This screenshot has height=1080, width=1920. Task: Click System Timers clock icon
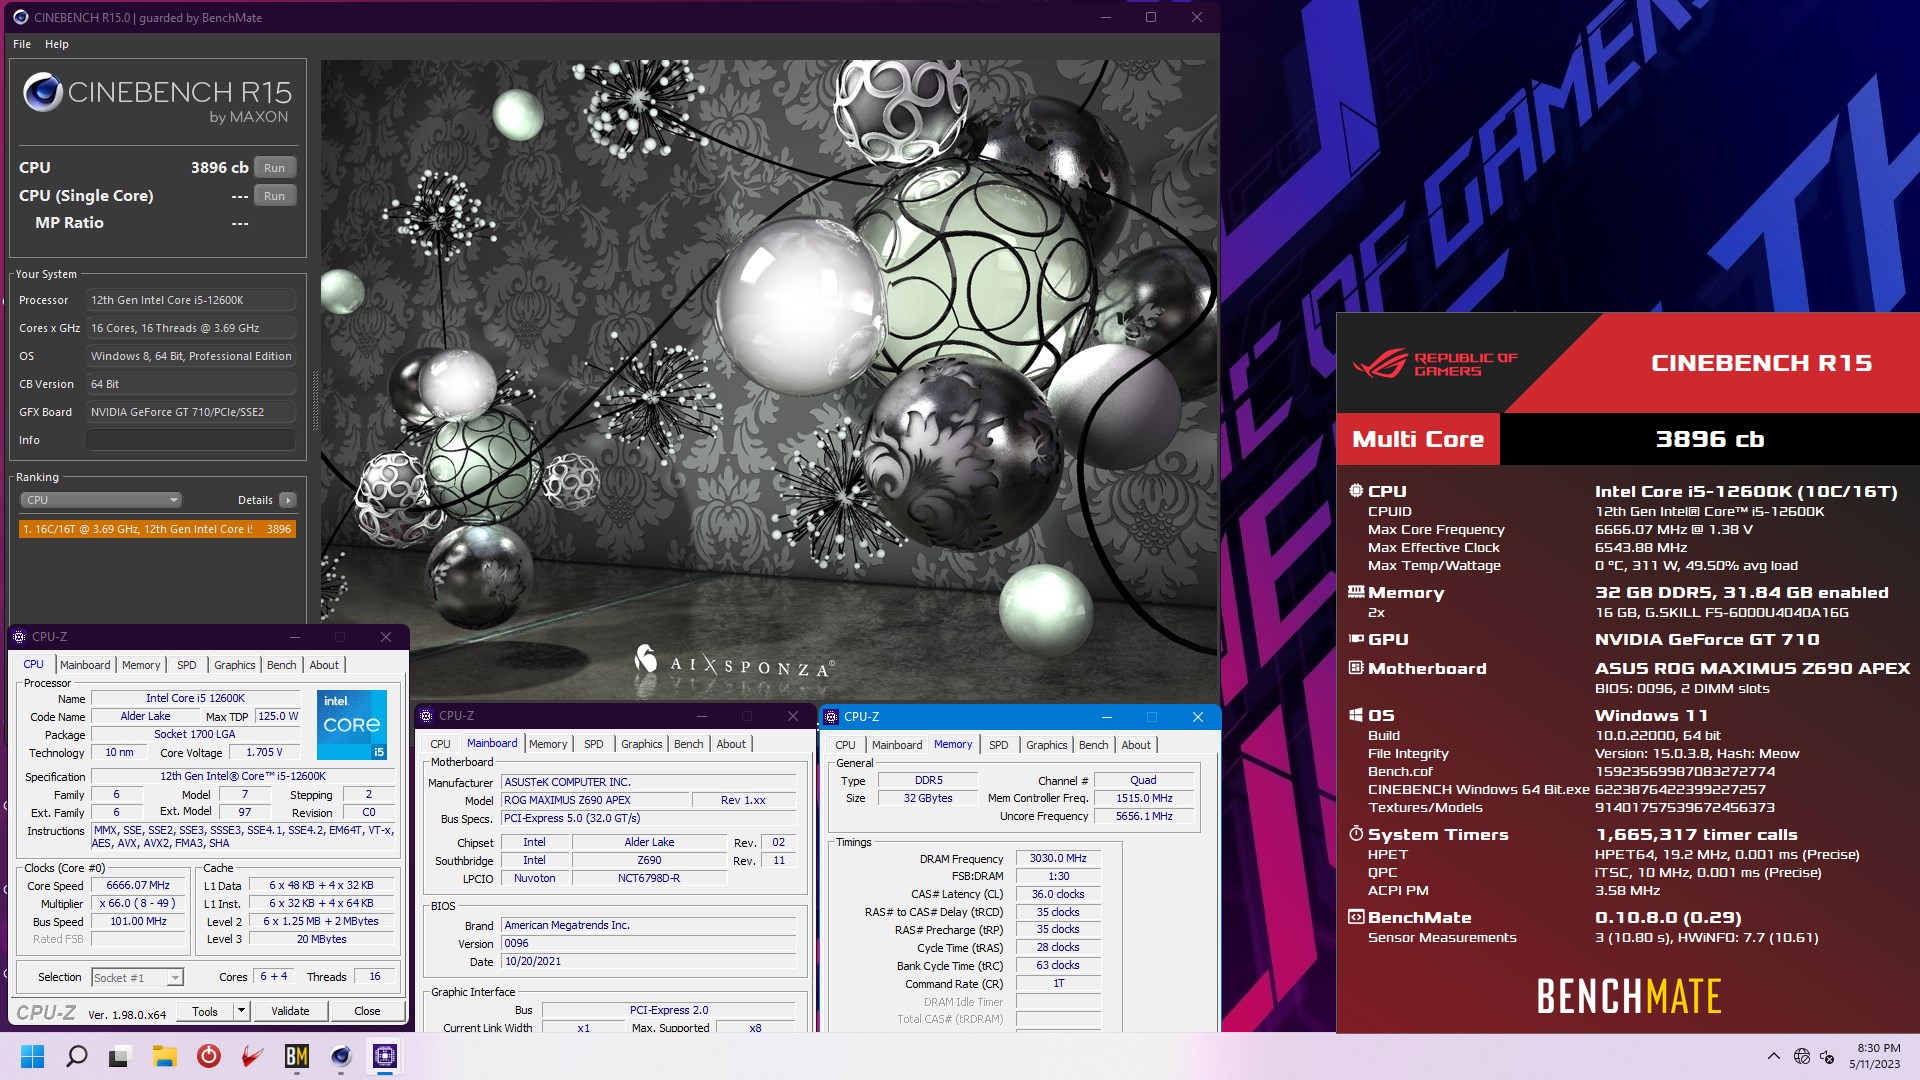[1356, 834]
